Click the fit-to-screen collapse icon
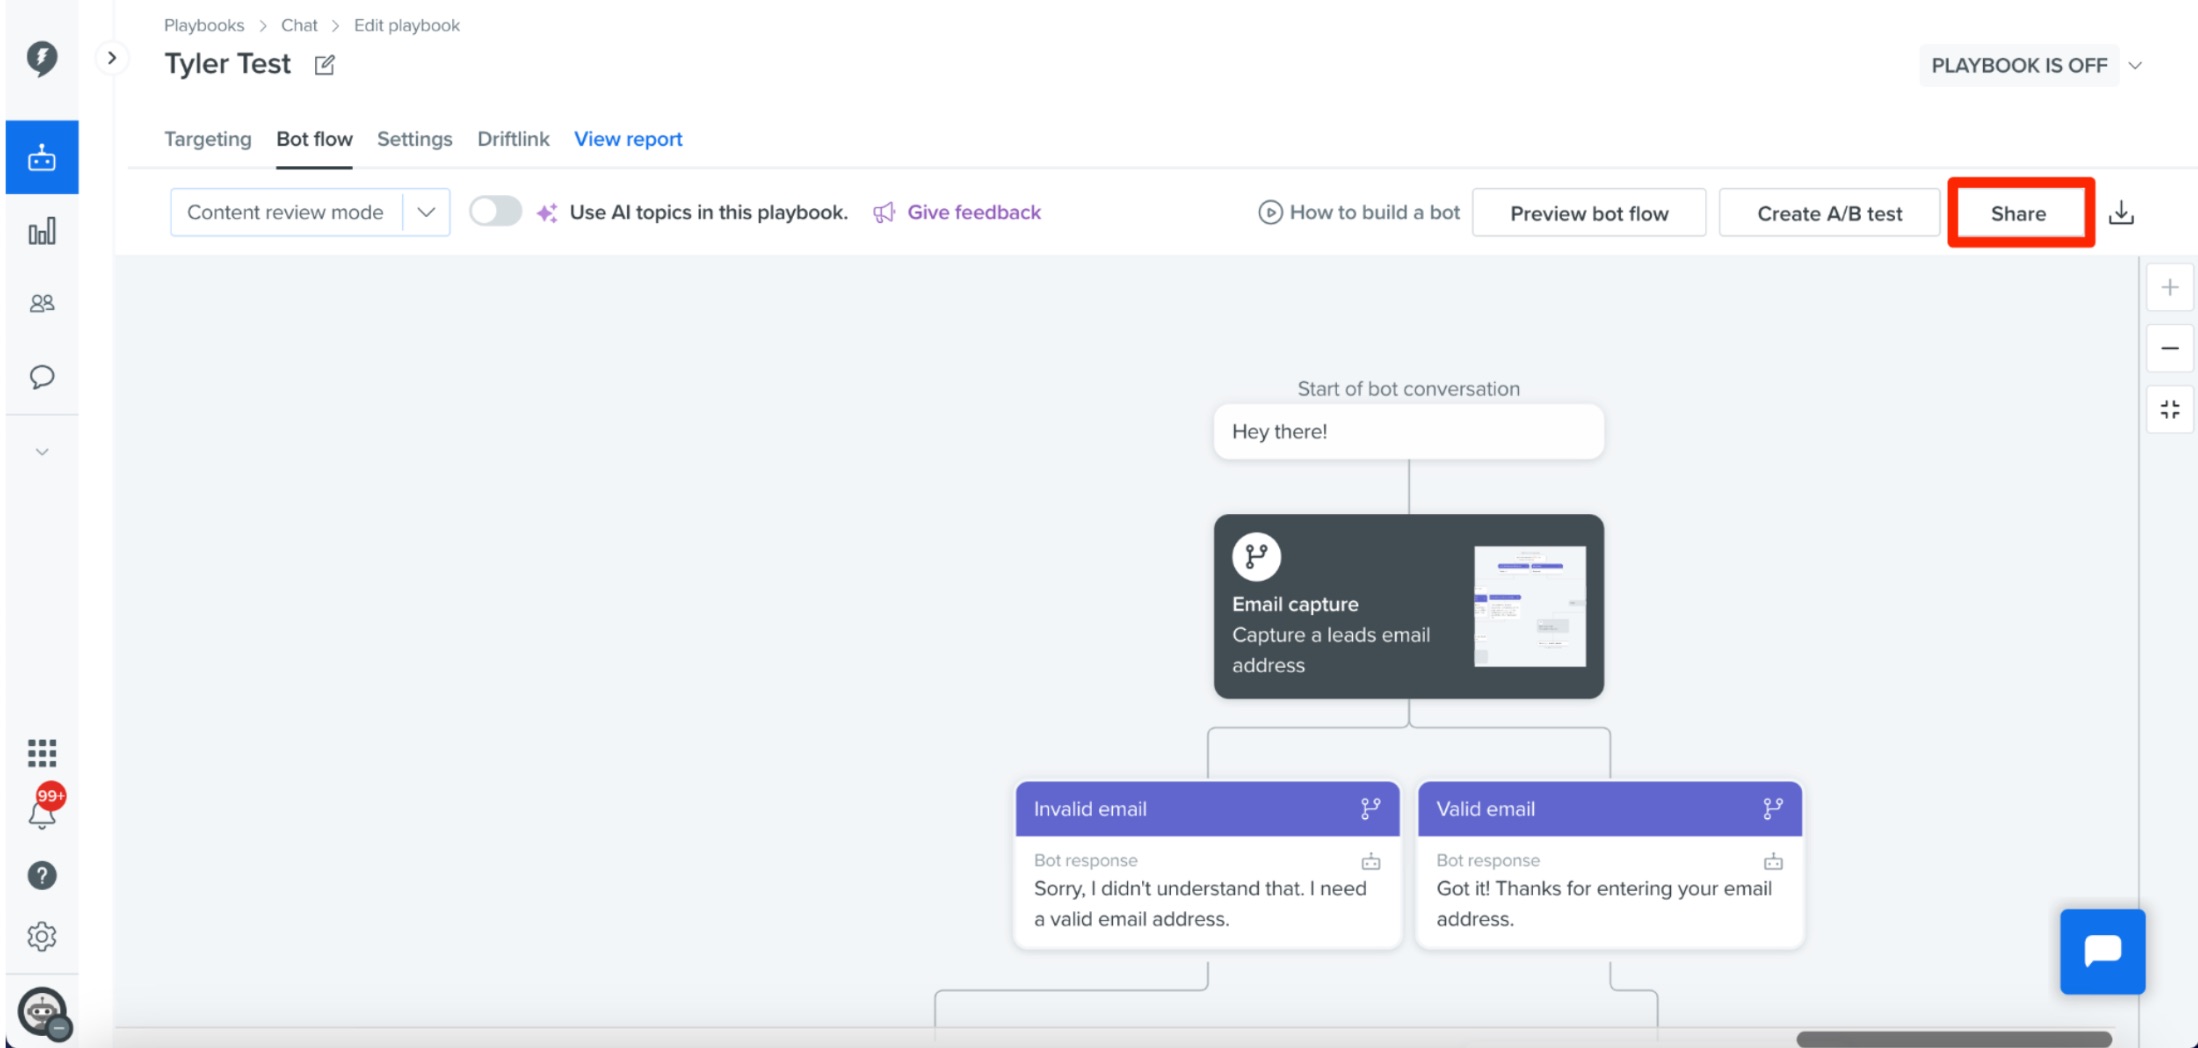The width and height of the screenshot is (2198, 1048). click(2169, 409)
